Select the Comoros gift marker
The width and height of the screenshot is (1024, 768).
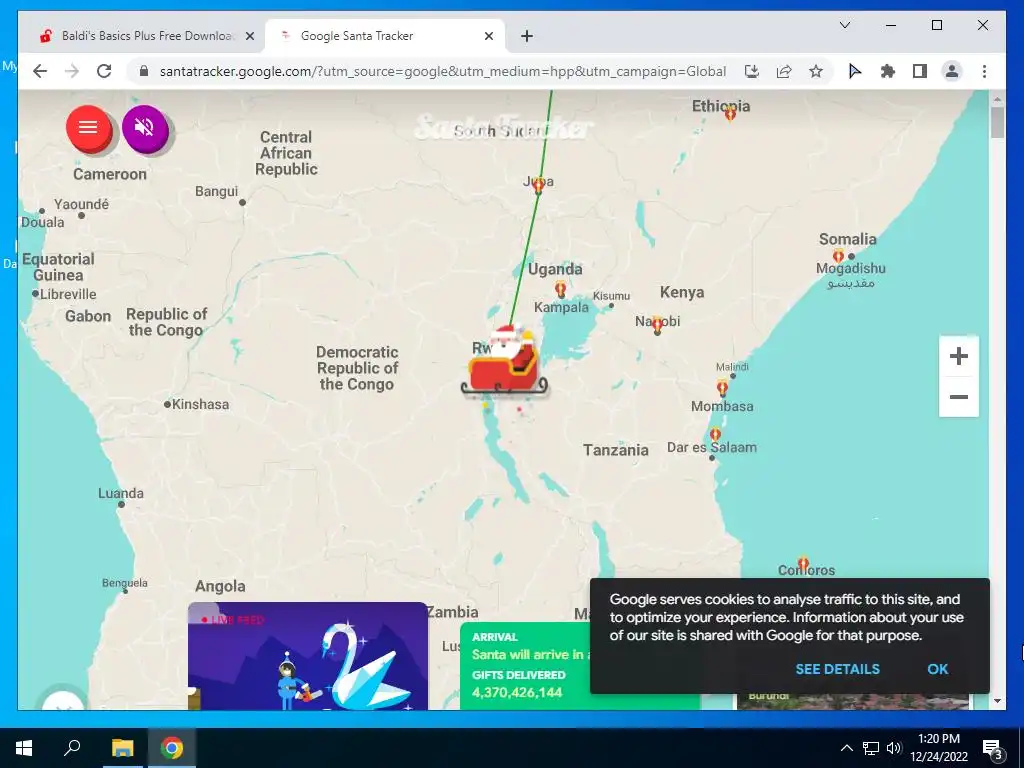click(803, 564)
